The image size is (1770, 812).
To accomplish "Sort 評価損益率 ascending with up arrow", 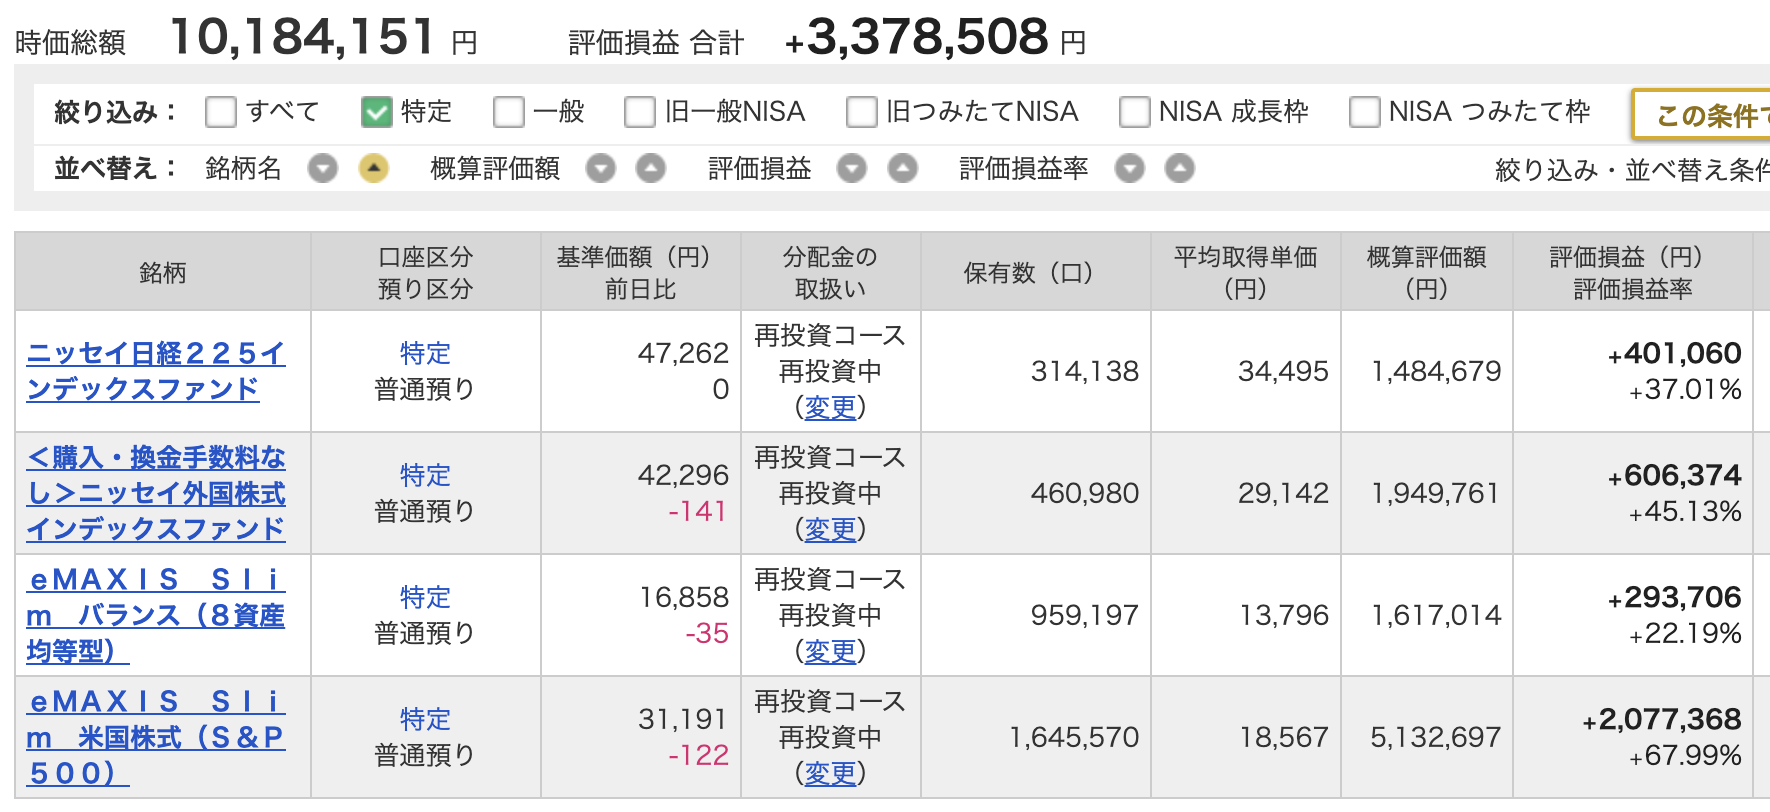I will [1180, 169].
